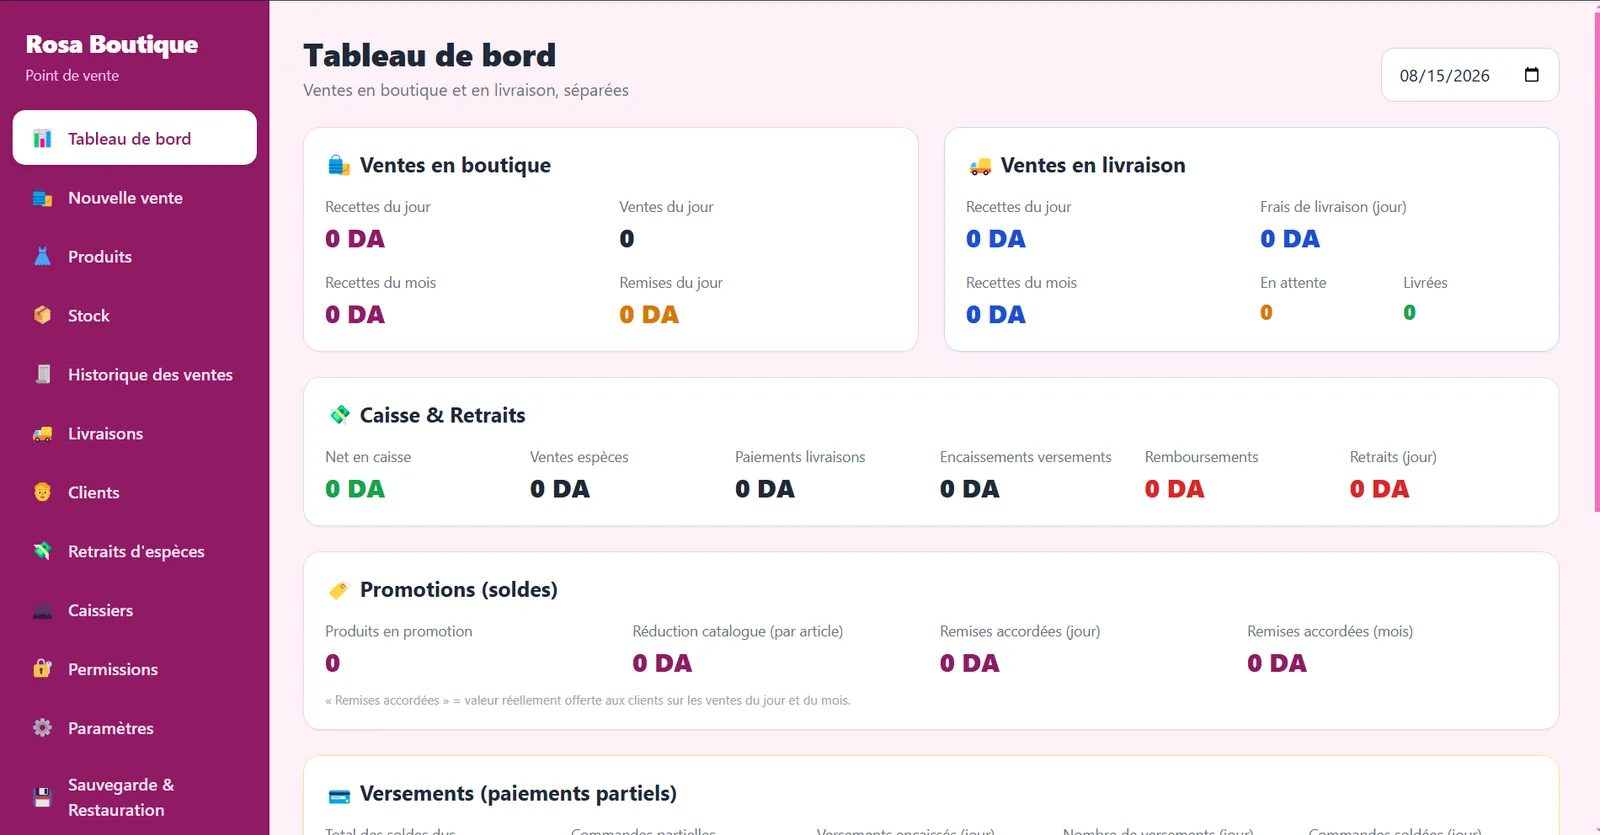Click the Paramètres gear icon
This screenshot has width=1600, height=835.
point(42,728)
